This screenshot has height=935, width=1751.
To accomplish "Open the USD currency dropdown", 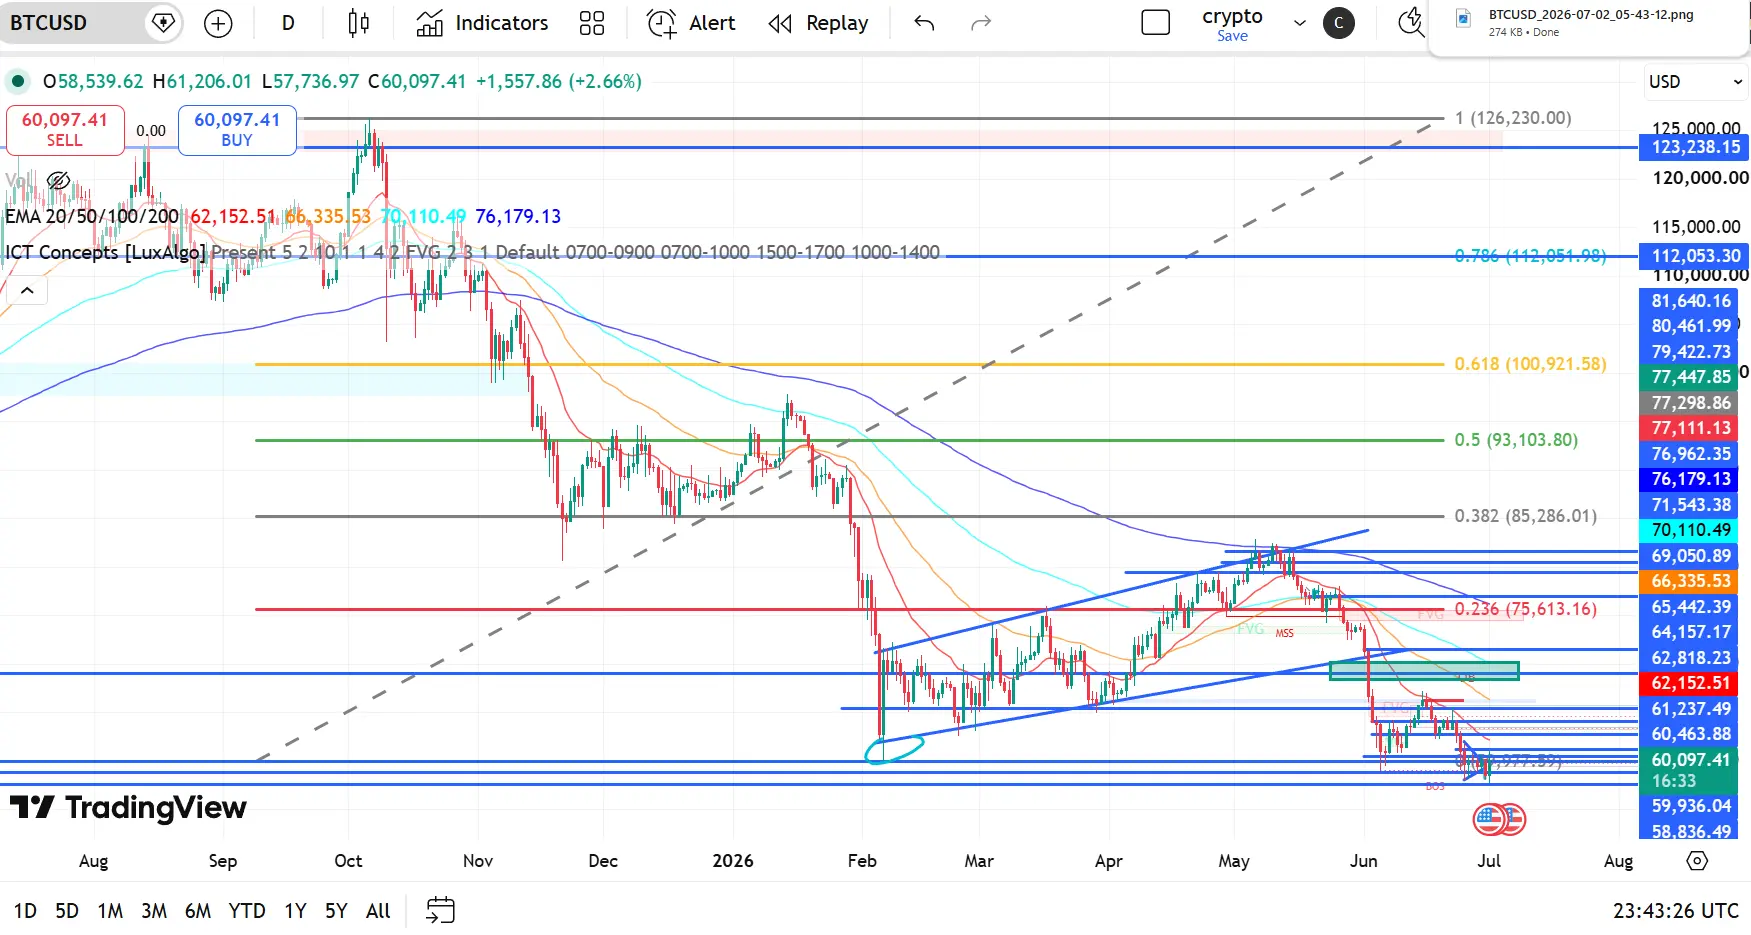I will coord(1695,82).
